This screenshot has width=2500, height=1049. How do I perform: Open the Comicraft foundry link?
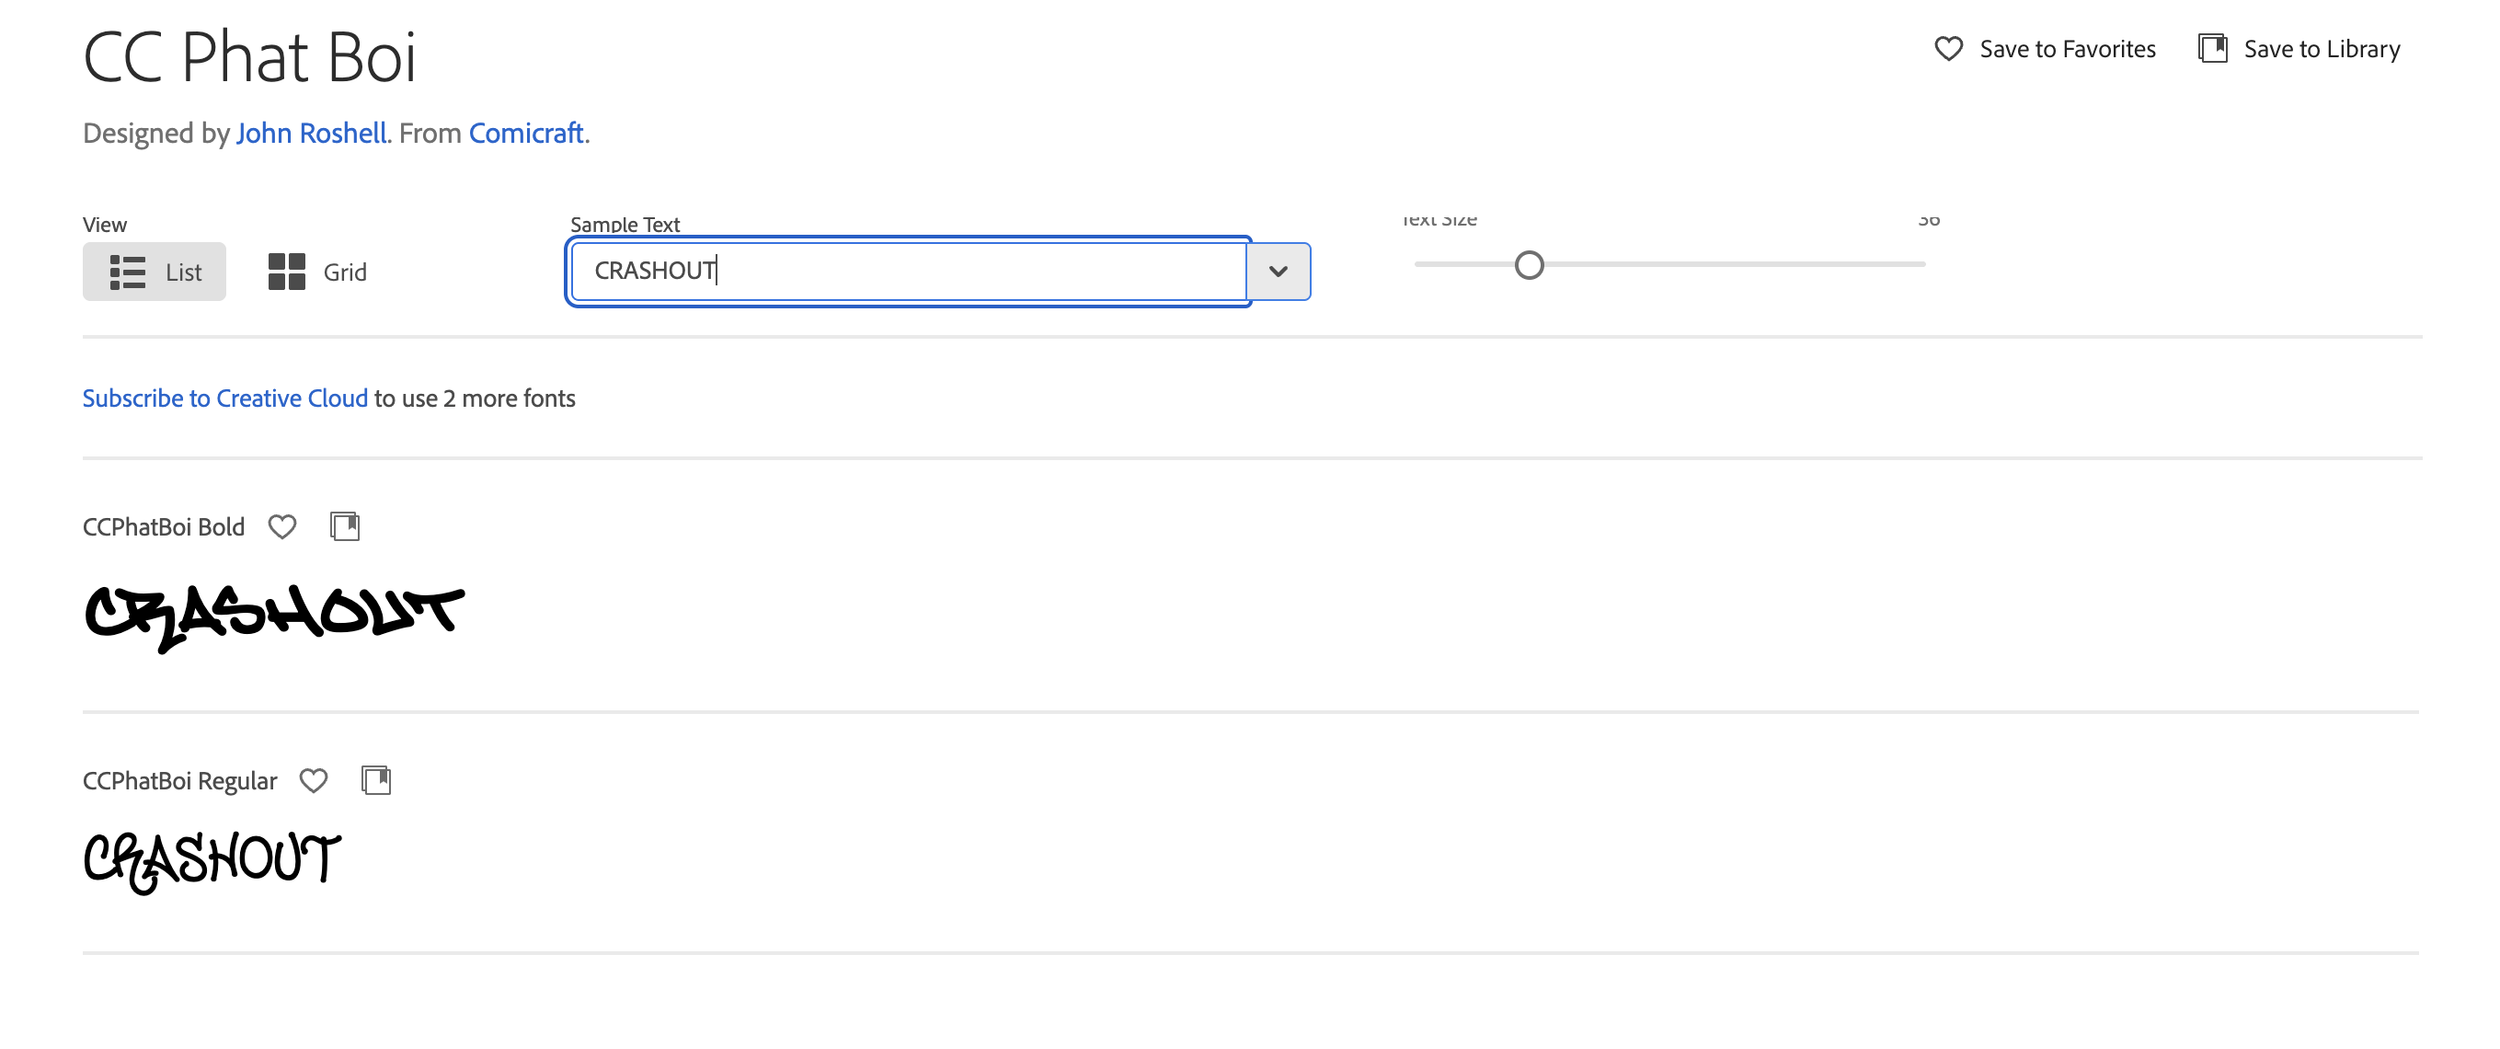coord(526,133)
